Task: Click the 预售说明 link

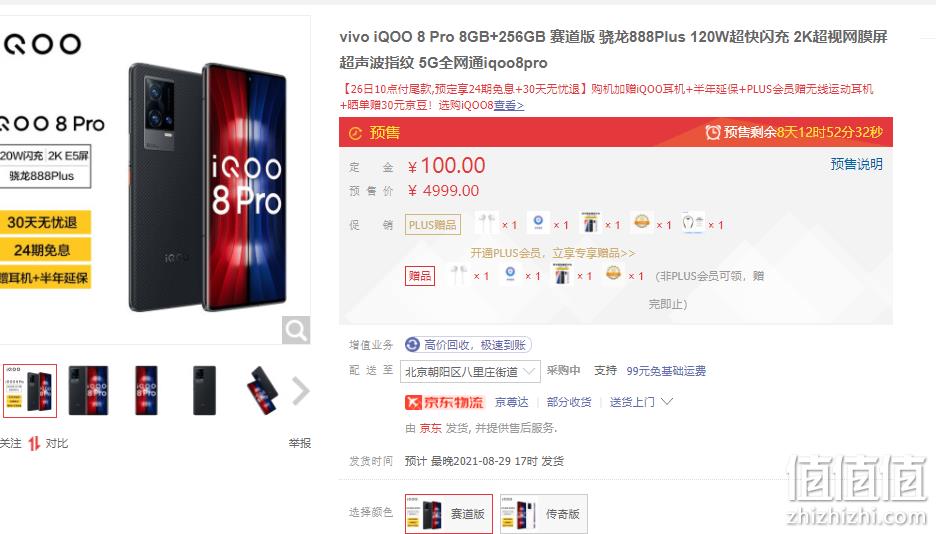Action: (856, 164)
